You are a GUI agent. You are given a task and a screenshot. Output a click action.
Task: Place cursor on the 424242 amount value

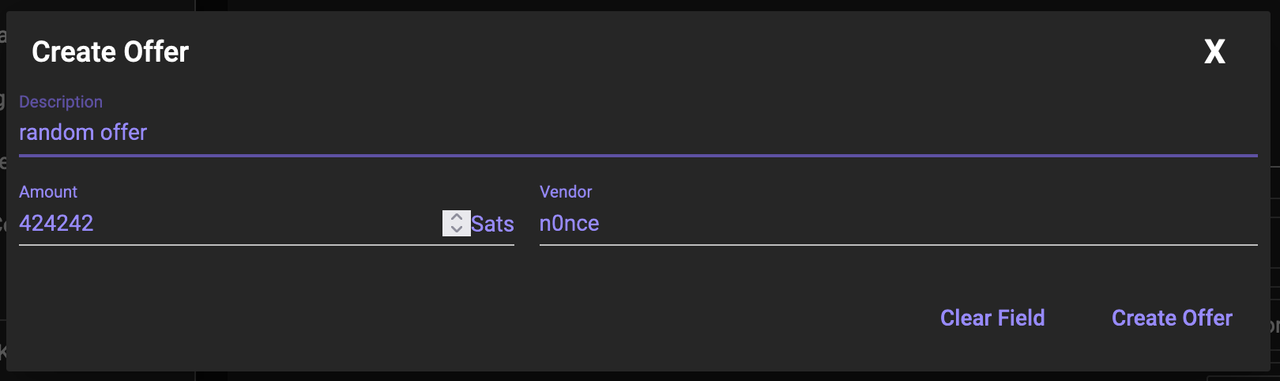(56, 224)
